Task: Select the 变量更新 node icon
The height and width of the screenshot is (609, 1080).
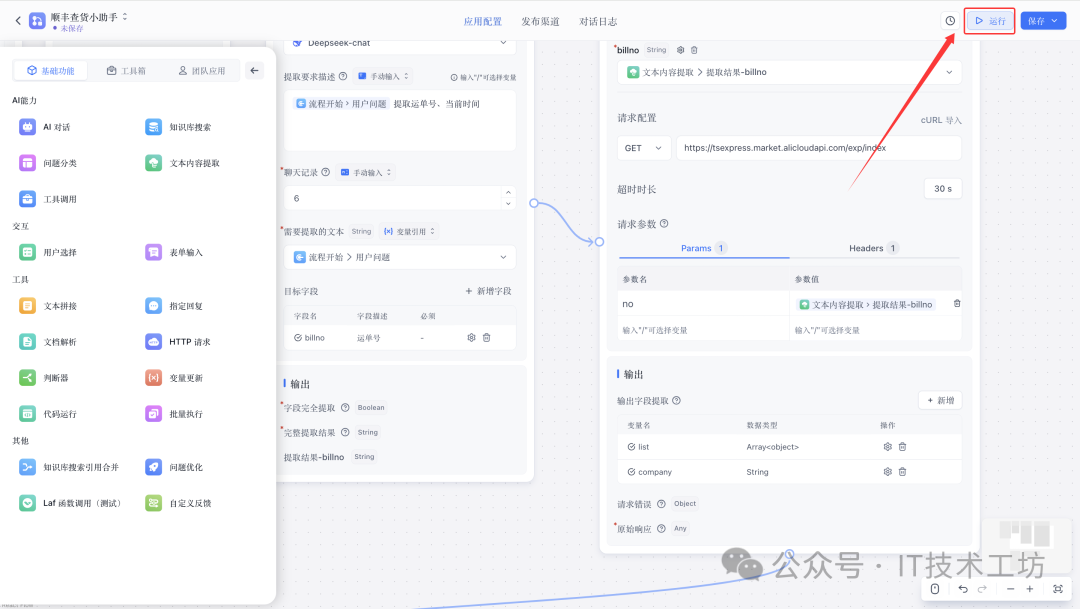Action: coord(152,377)
